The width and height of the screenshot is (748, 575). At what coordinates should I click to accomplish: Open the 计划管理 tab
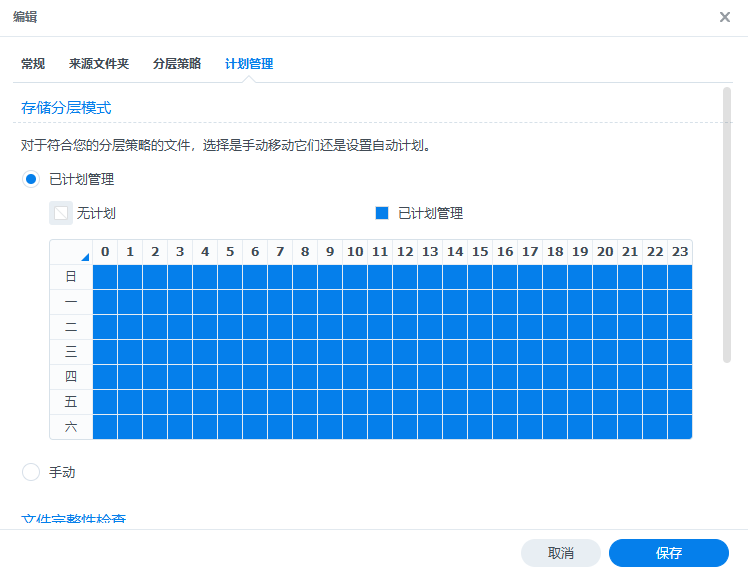[249, 64]
